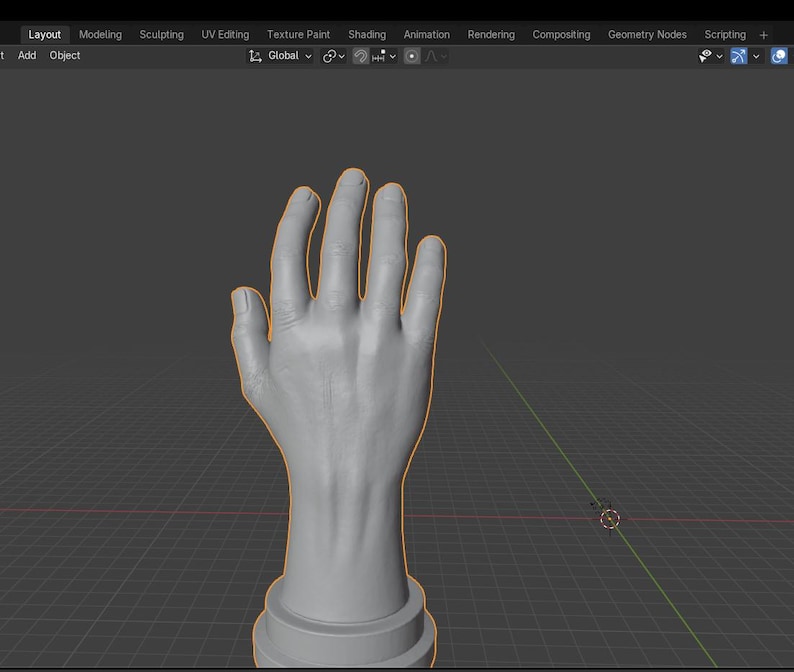Open the proportional falloff curve dropdown
This screenshot has height=672, width=794.
(435, 56)
